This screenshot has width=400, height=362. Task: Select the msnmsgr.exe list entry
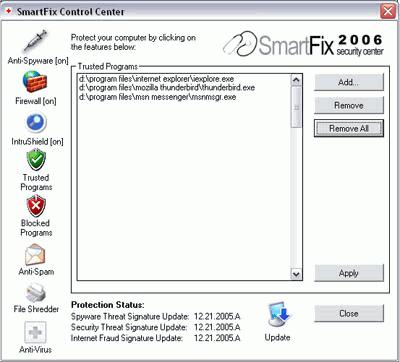pos(158,97)
